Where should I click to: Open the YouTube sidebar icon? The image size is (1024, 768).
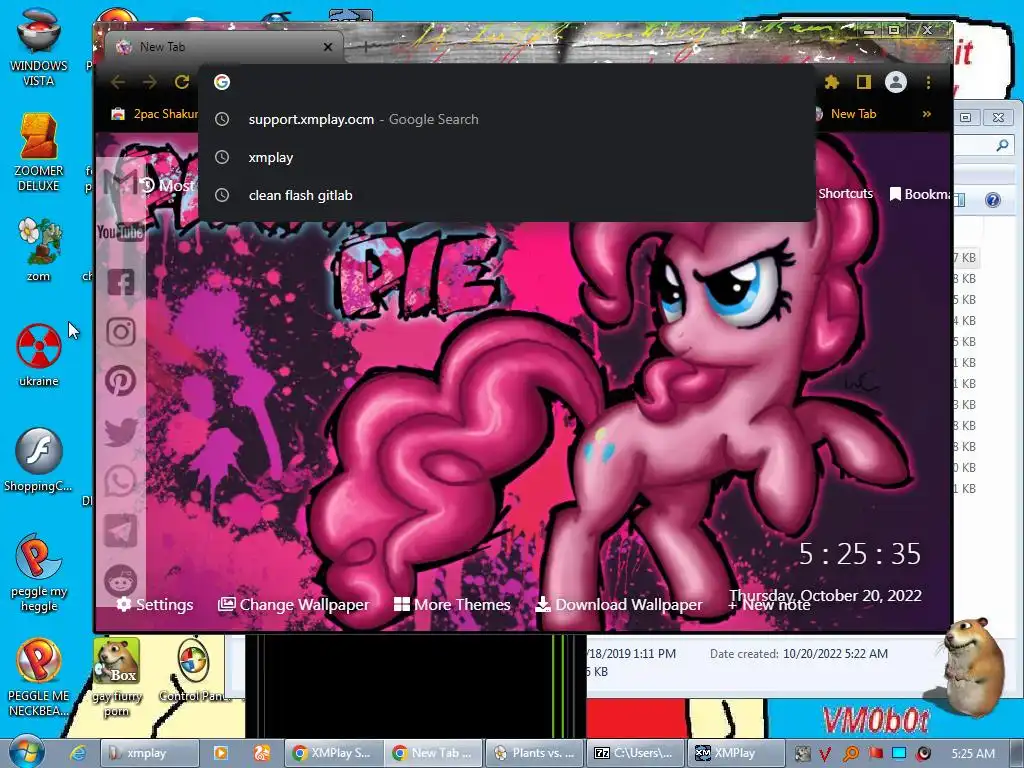[121, 232]
